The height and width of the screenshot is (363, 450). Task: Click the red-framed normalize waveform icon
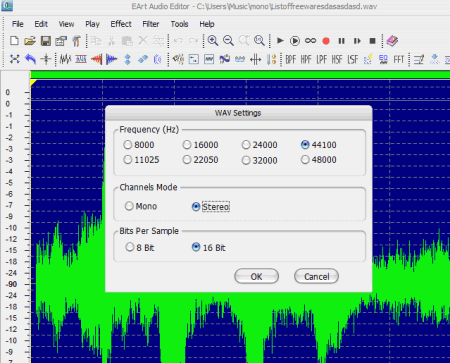[81, 59]
